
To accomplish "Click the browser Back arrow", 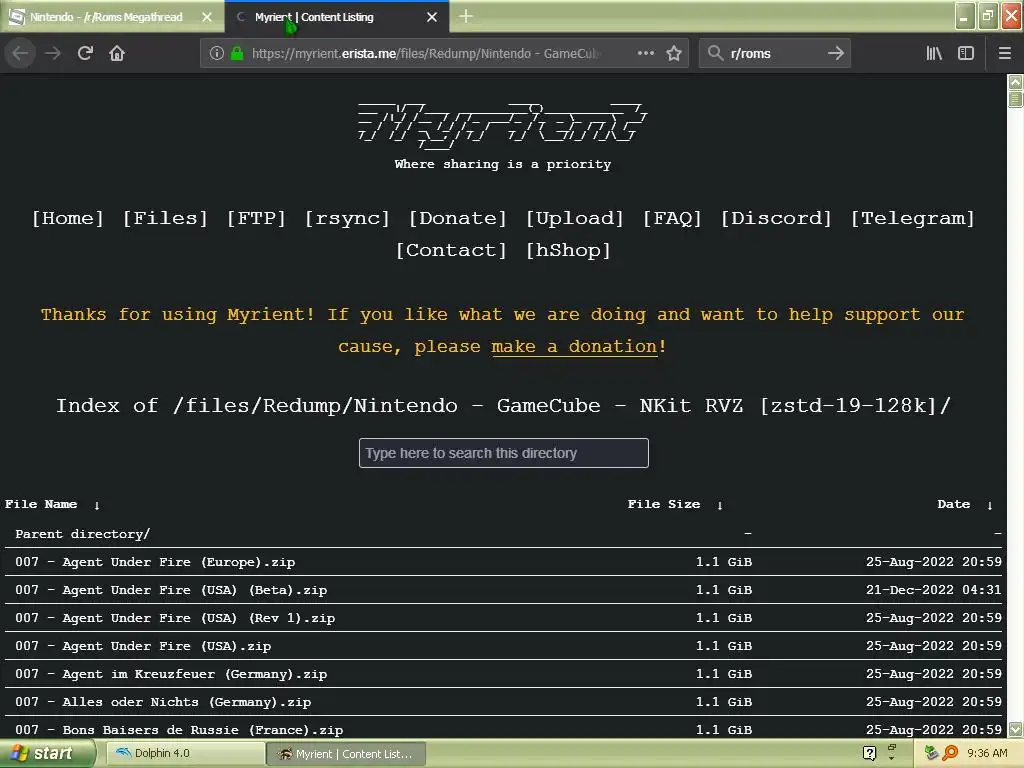I will coord(20,53).
